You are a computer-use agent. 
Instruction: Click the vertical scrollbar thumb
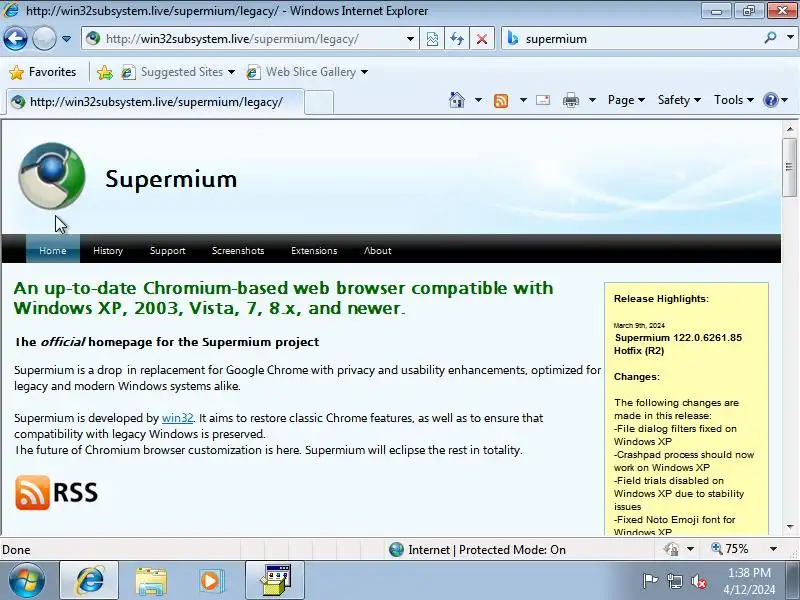coord(789,166)
